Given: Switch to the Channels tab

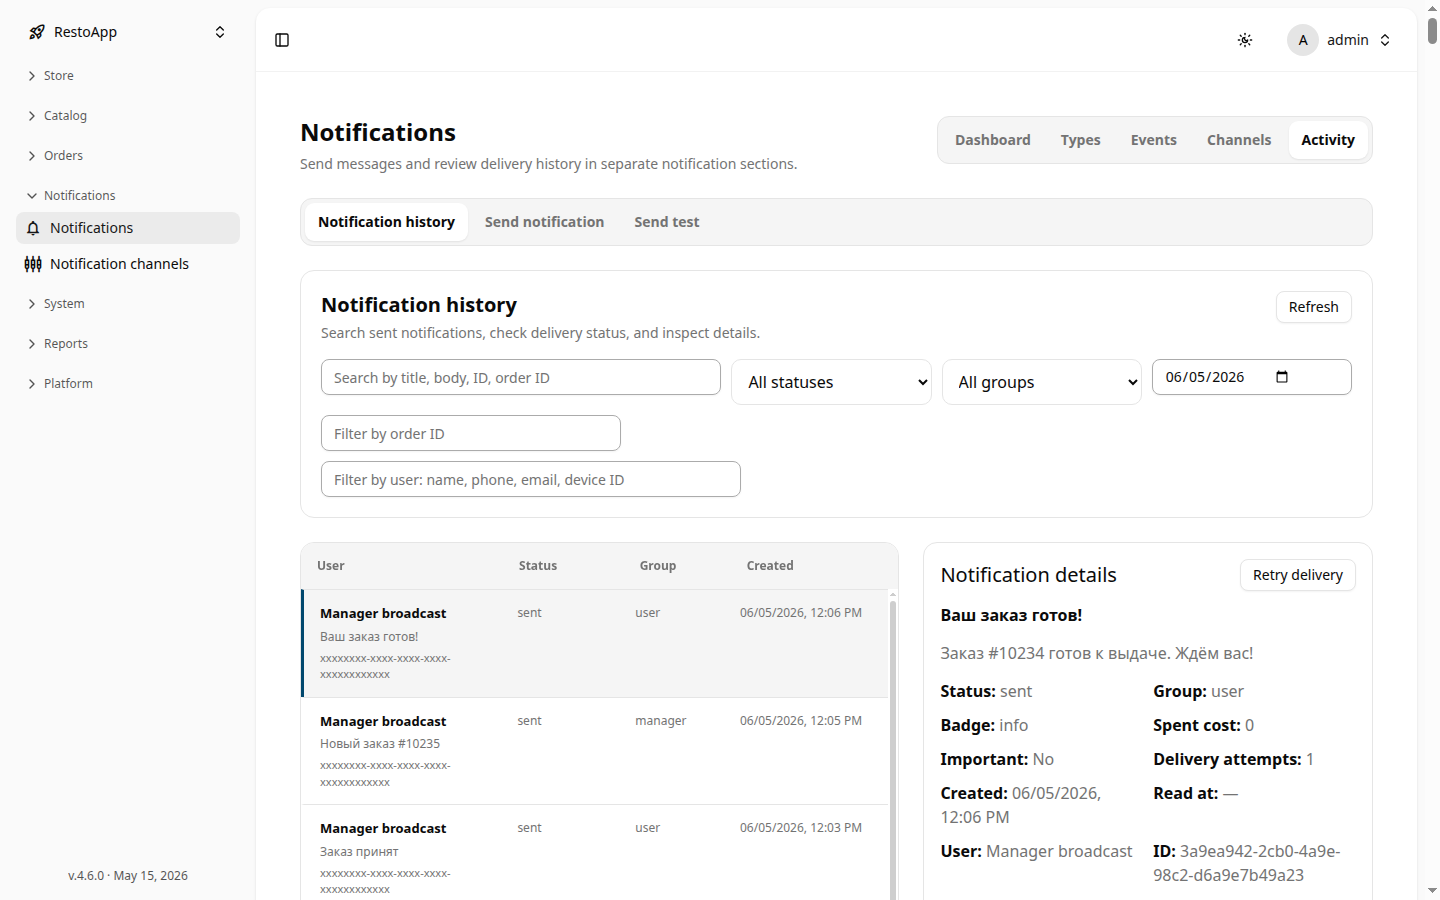Looking at the screenshot, I should coord(1239,140).
